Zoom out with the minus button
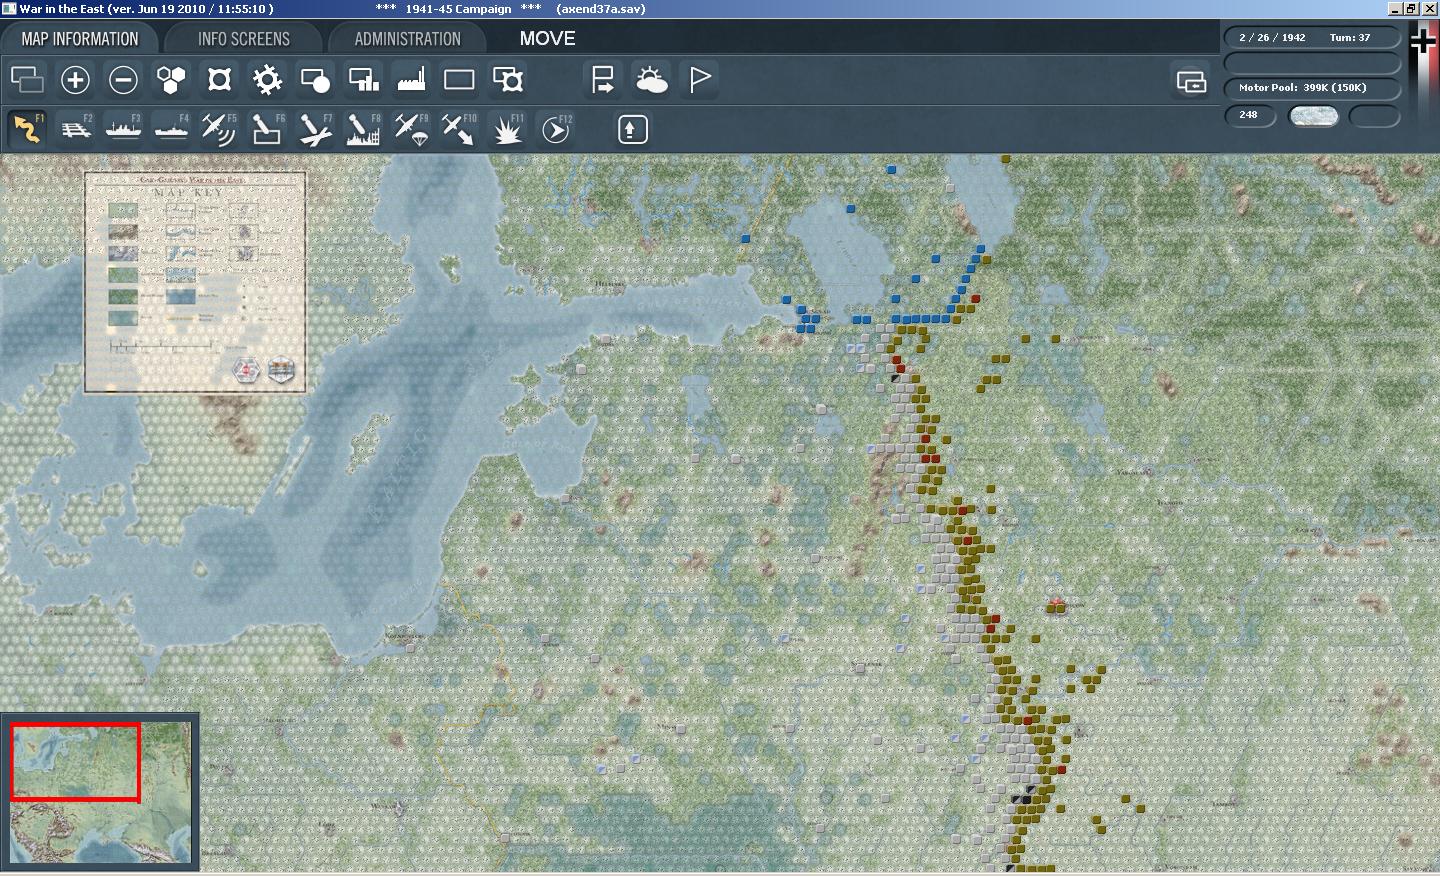This screenshot has height=876, width=1440. click(x=123, y=79)
